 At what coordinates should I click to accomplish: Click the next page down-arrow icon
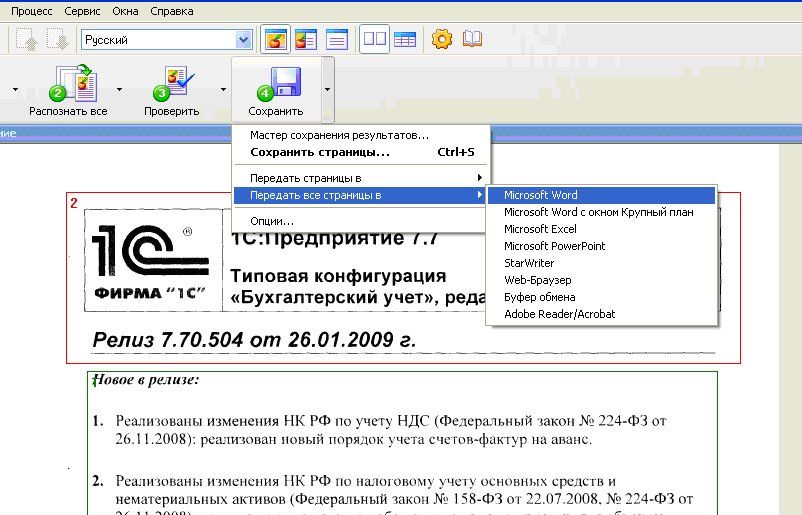pyautogui.click(x=56, y=40)
